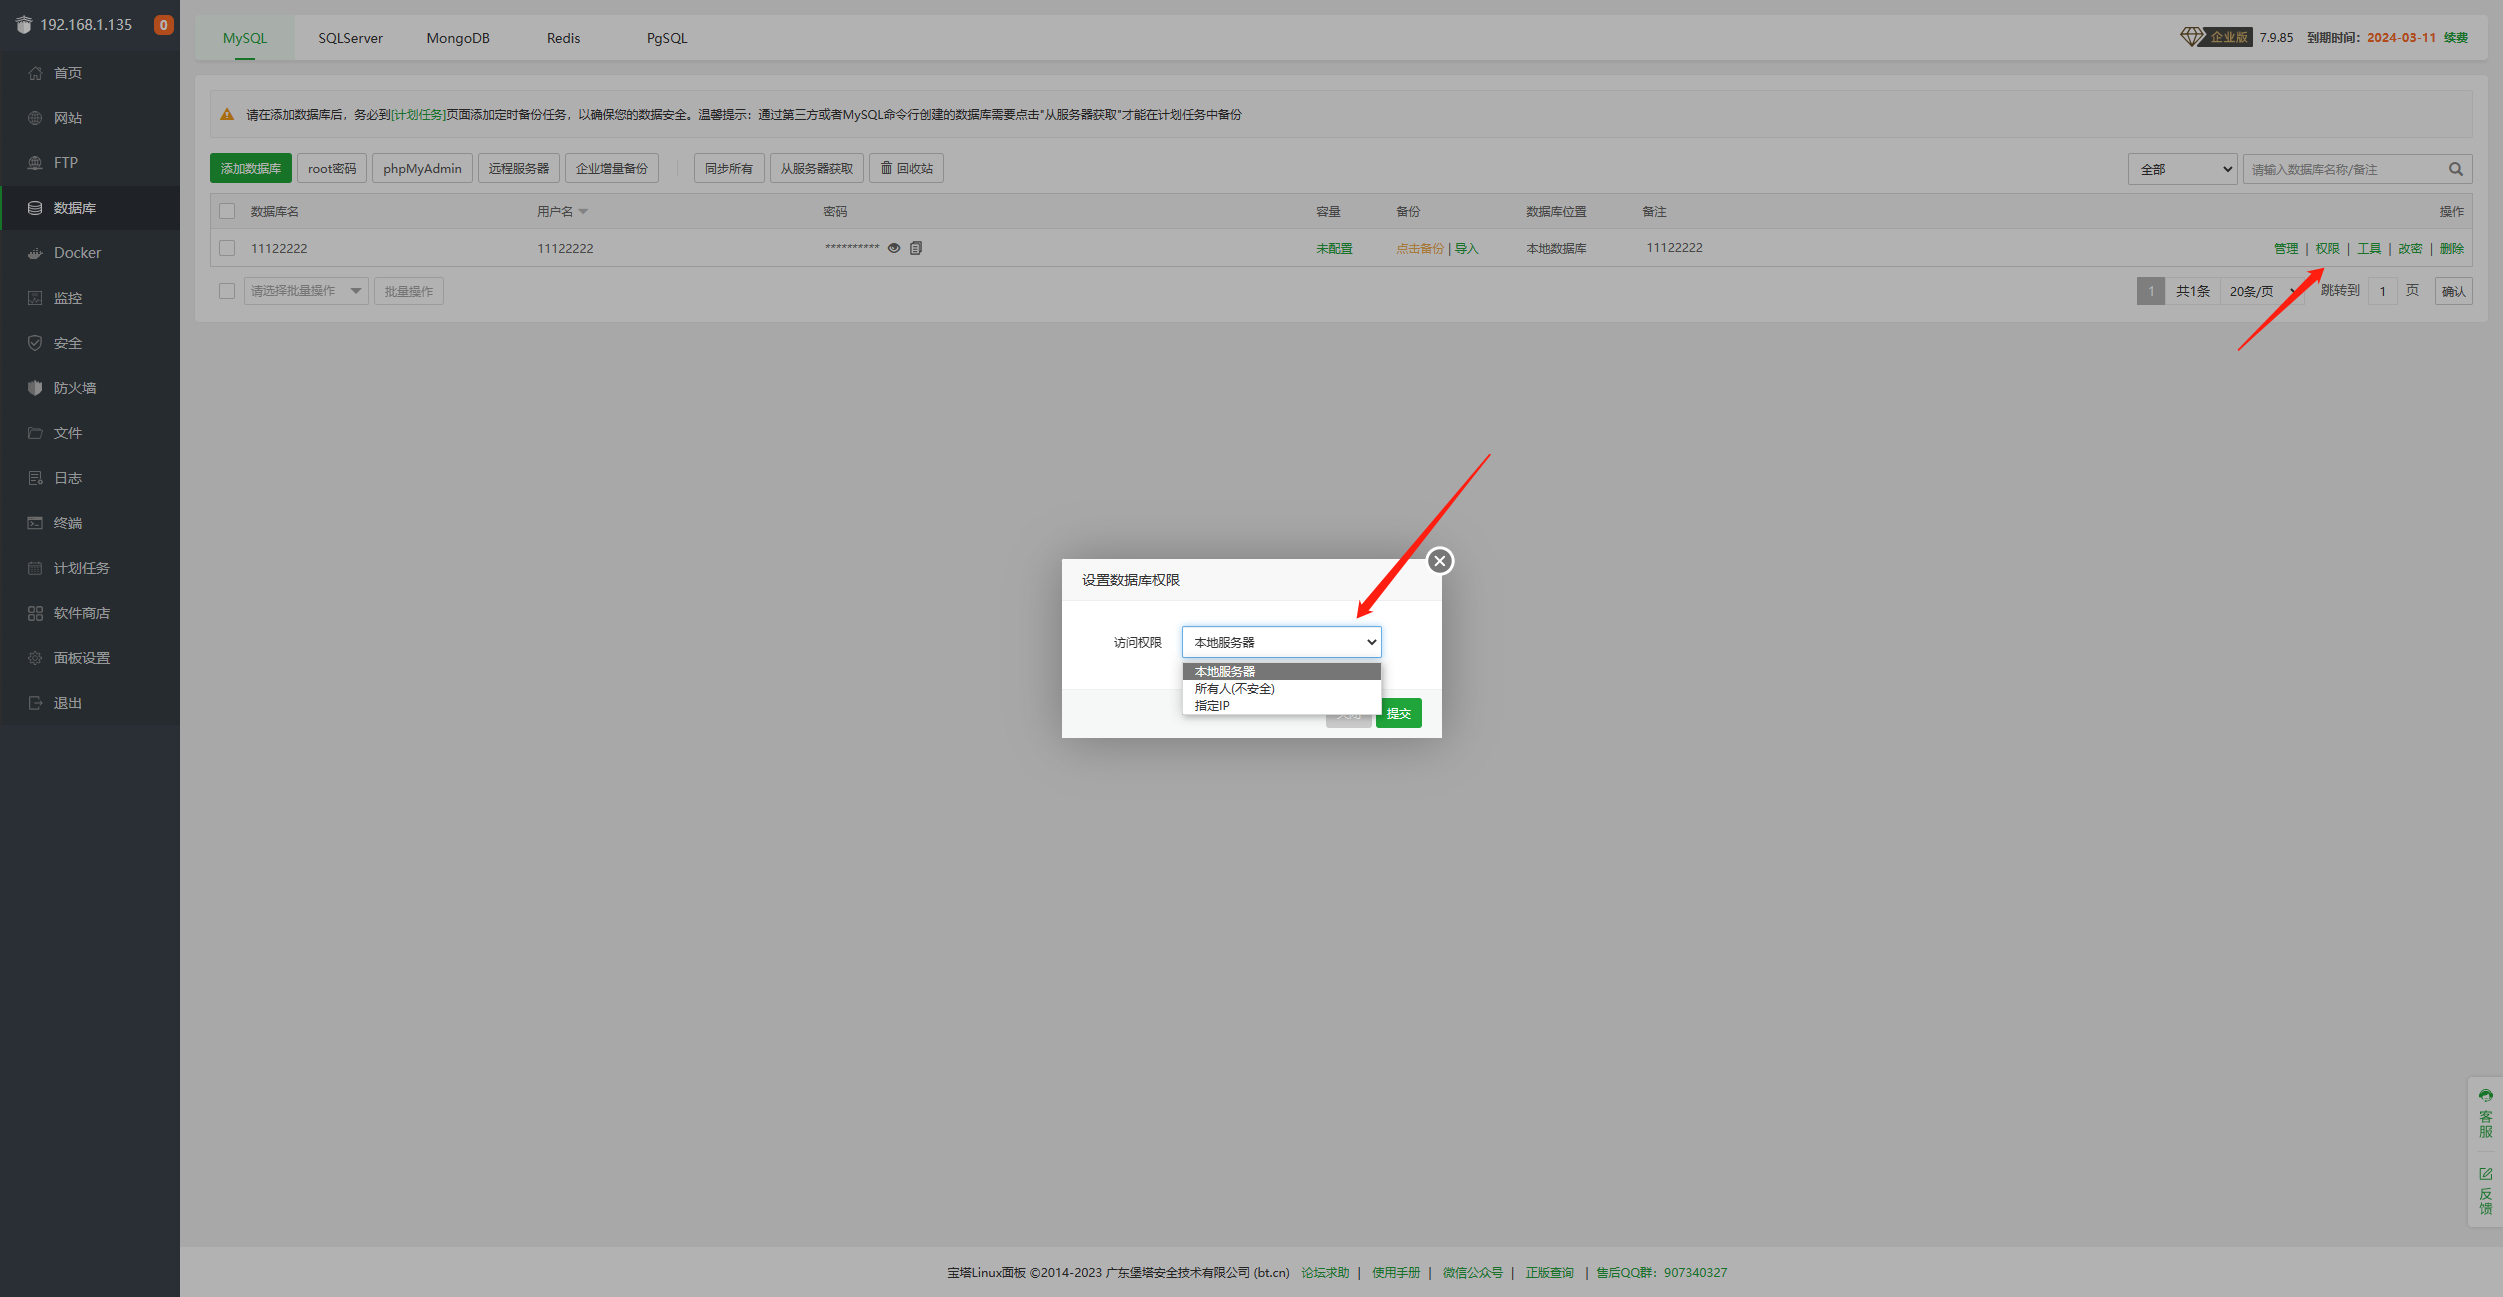
Task: Open the 全部 filter dropdown
Action: tap(2182, 169)
